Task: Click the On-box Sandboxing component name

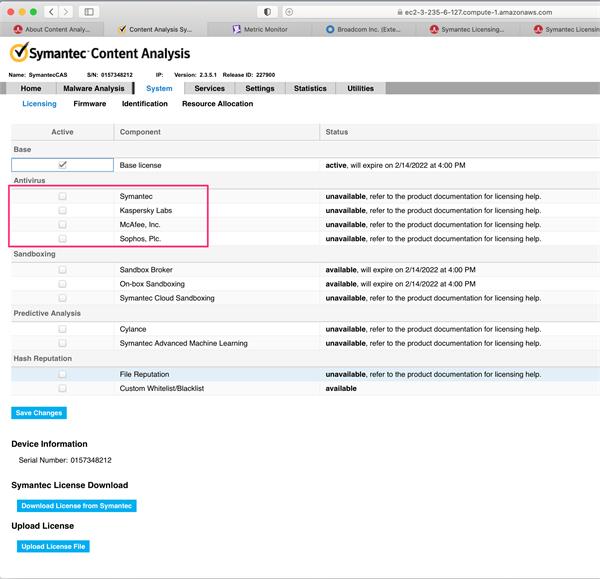Action: tap(152, 284)
